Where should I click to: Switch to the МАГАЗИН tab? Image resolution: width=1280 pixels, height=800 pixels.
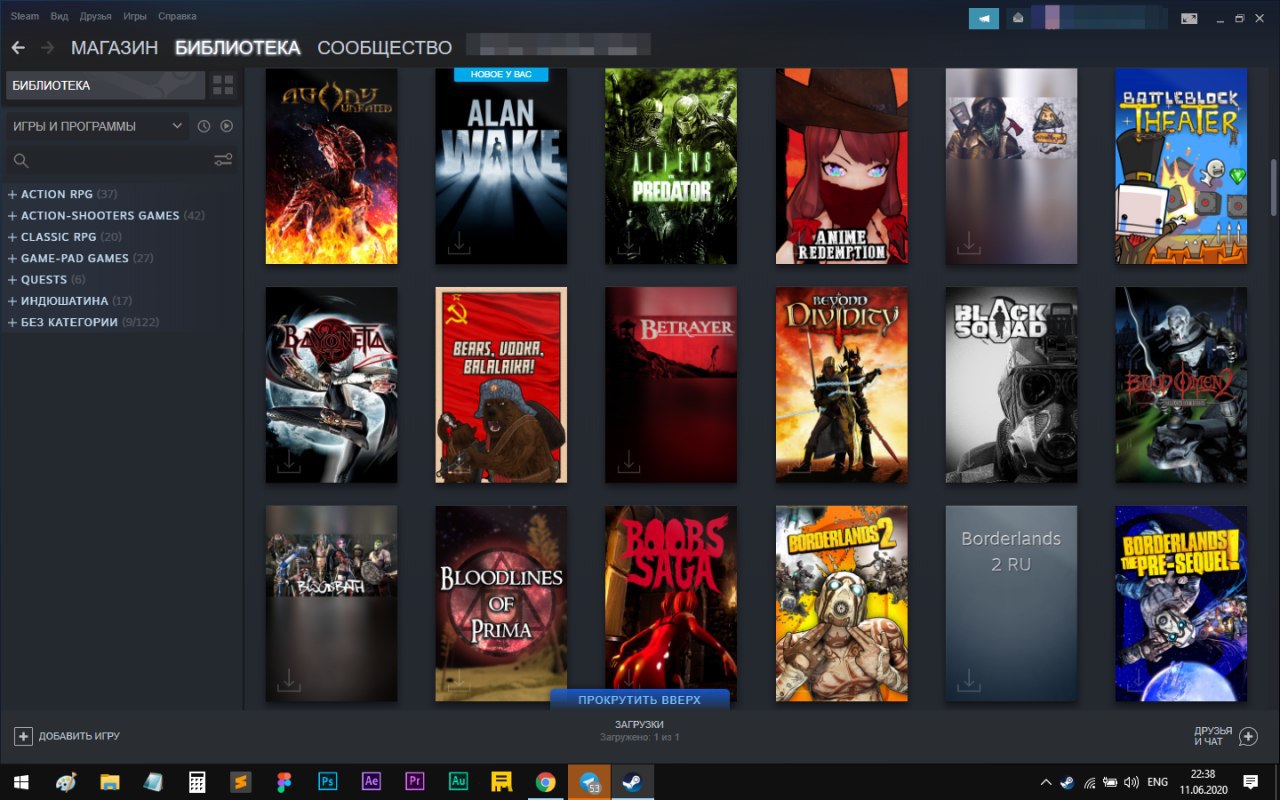(114, 47)
